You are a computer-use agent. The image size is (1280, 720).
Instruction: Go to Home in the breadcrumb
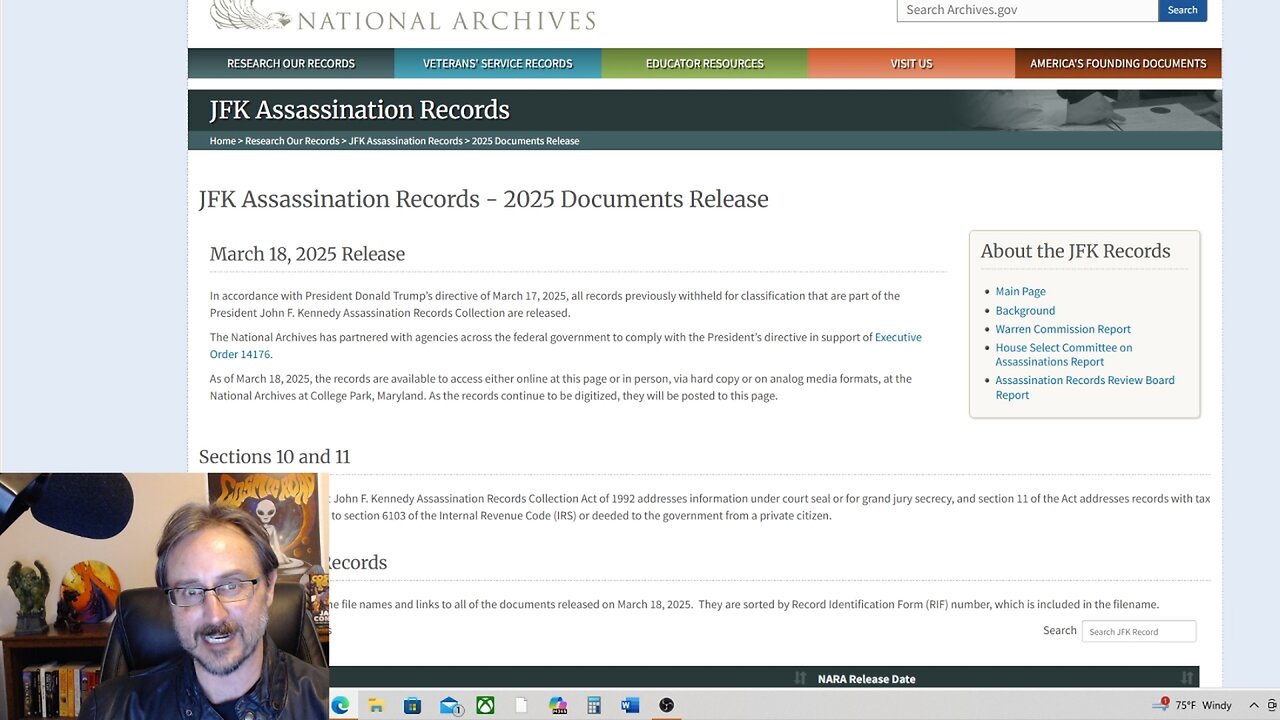(223, 141)
